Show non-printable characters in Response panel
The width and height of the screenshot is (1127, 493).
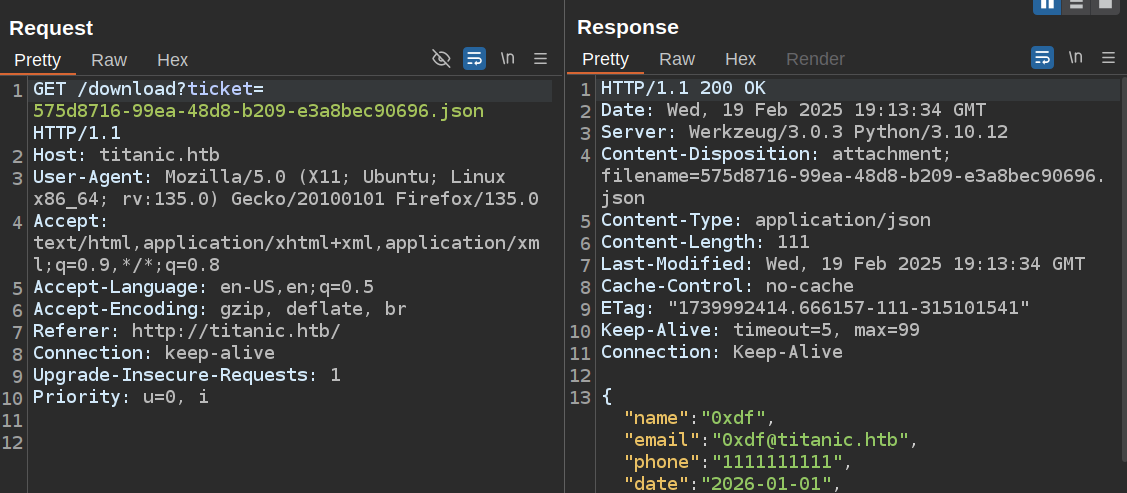coord(1076,58)
